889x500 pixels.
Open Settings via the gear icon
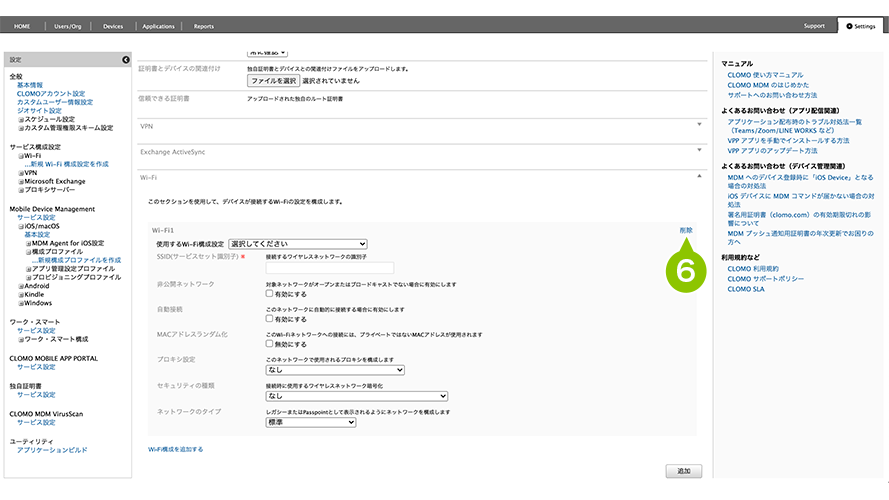point(849,26)
